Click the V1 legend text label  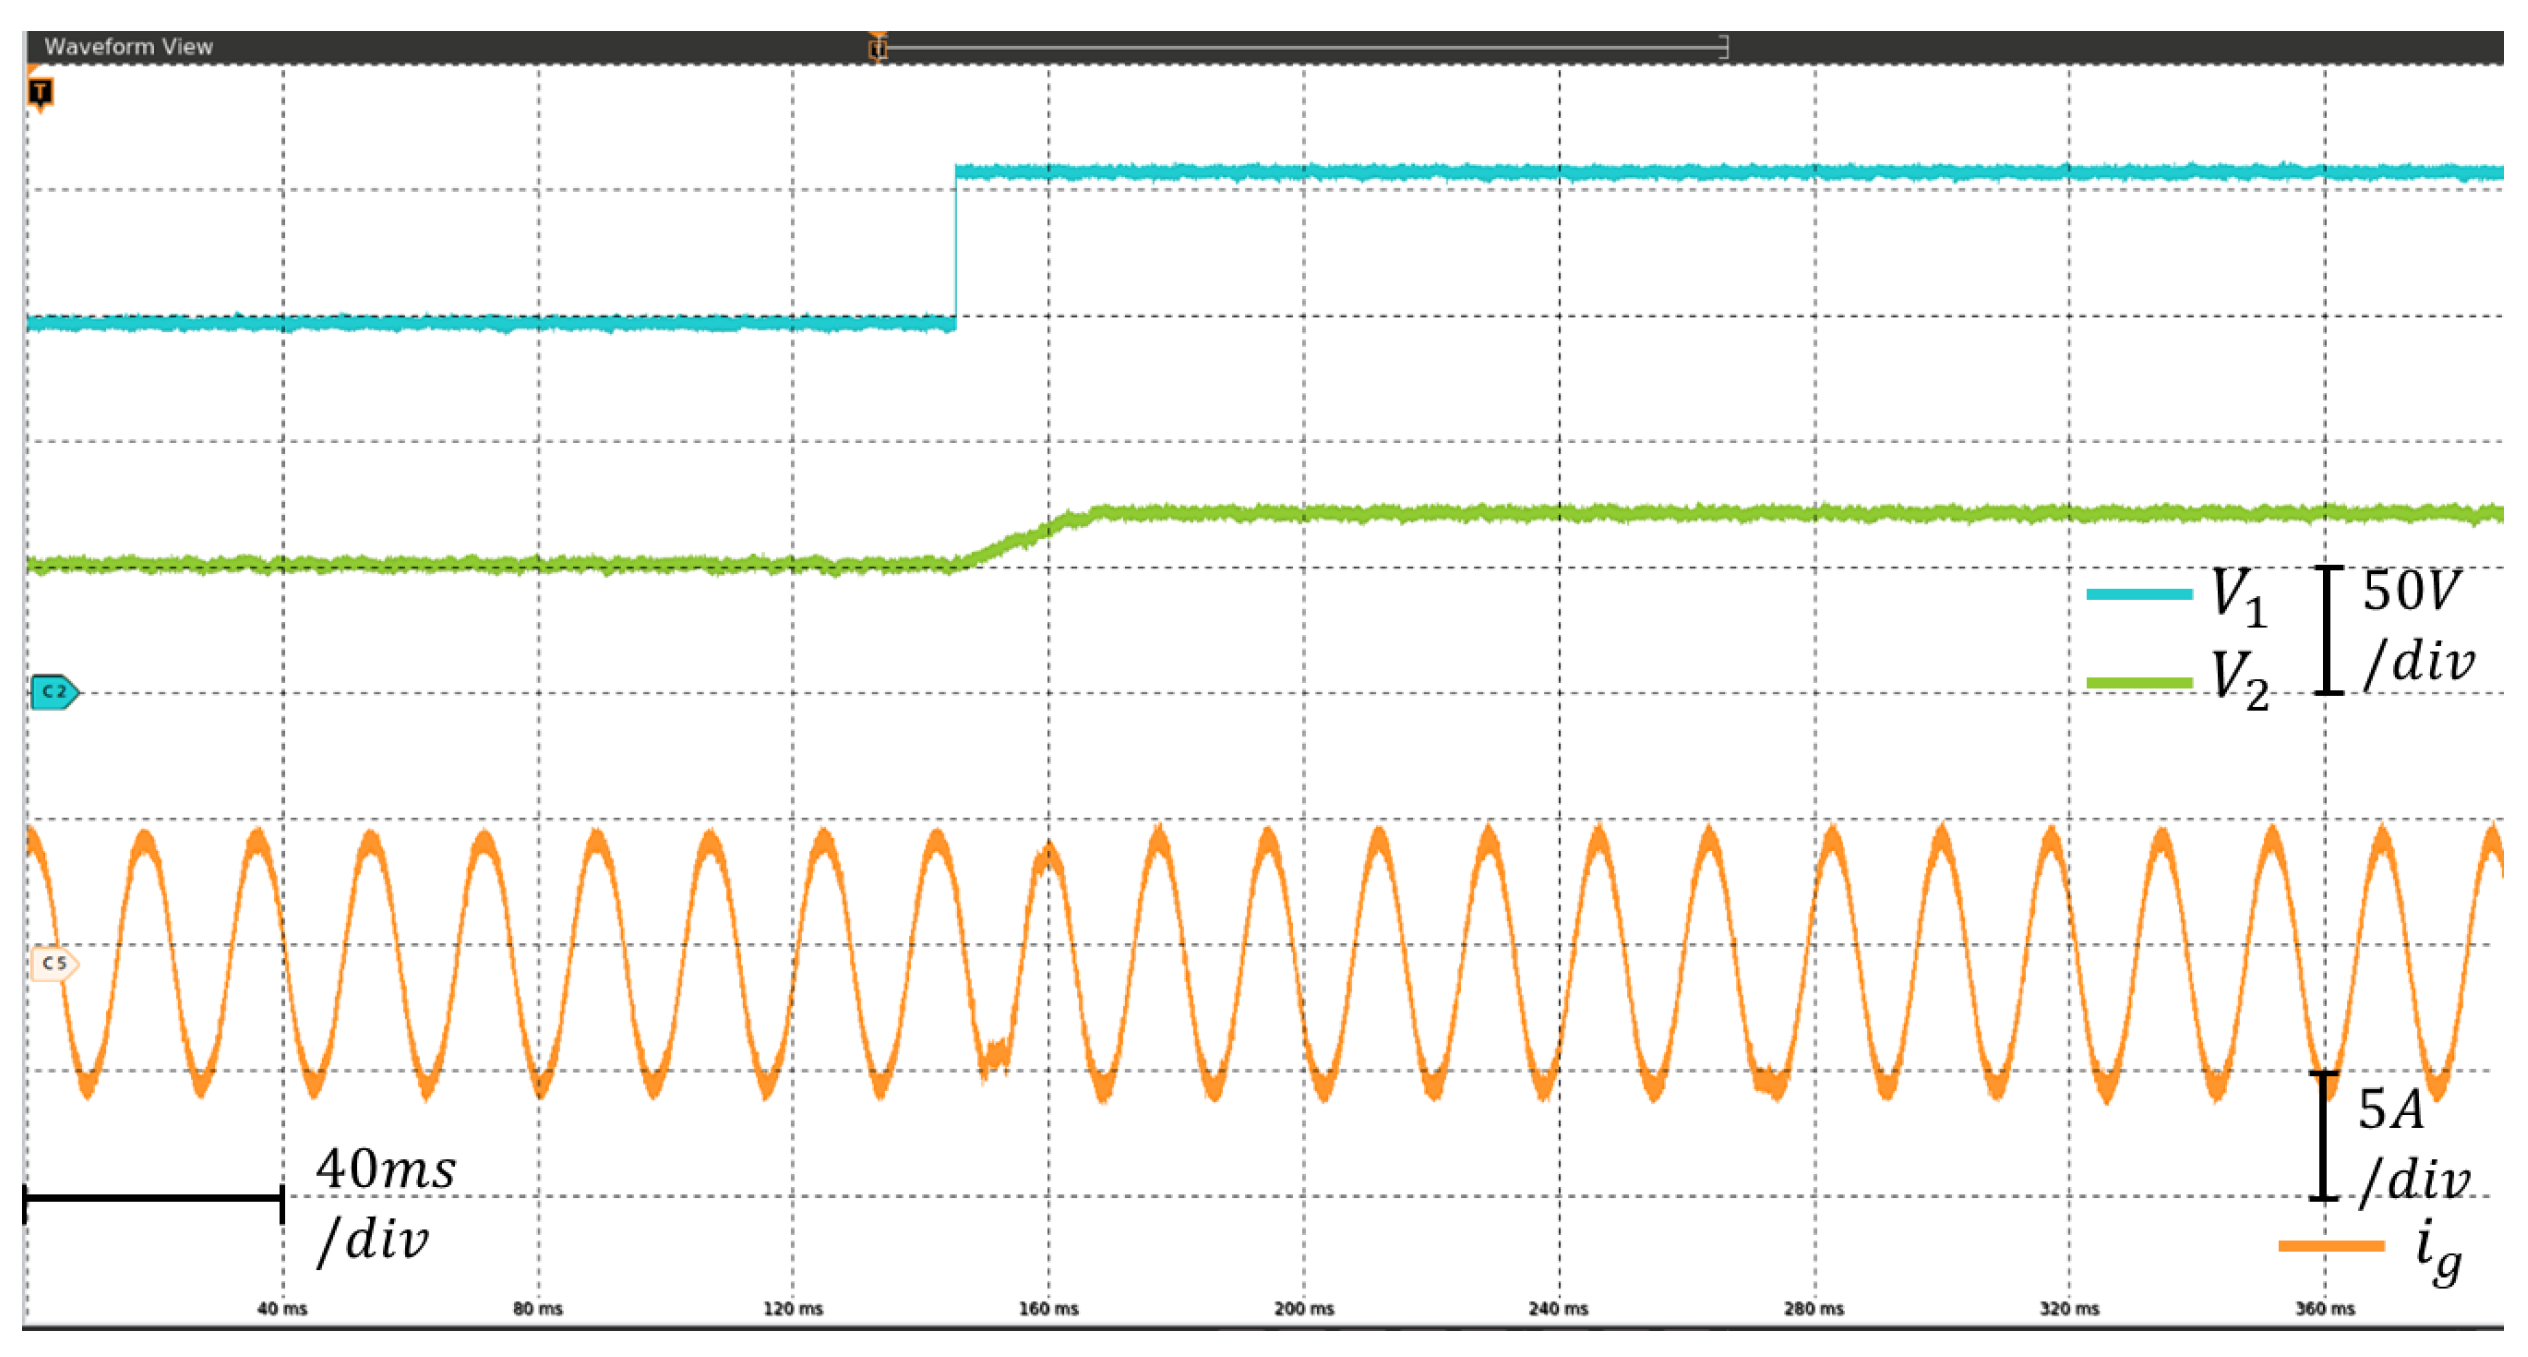(2238, 596)
